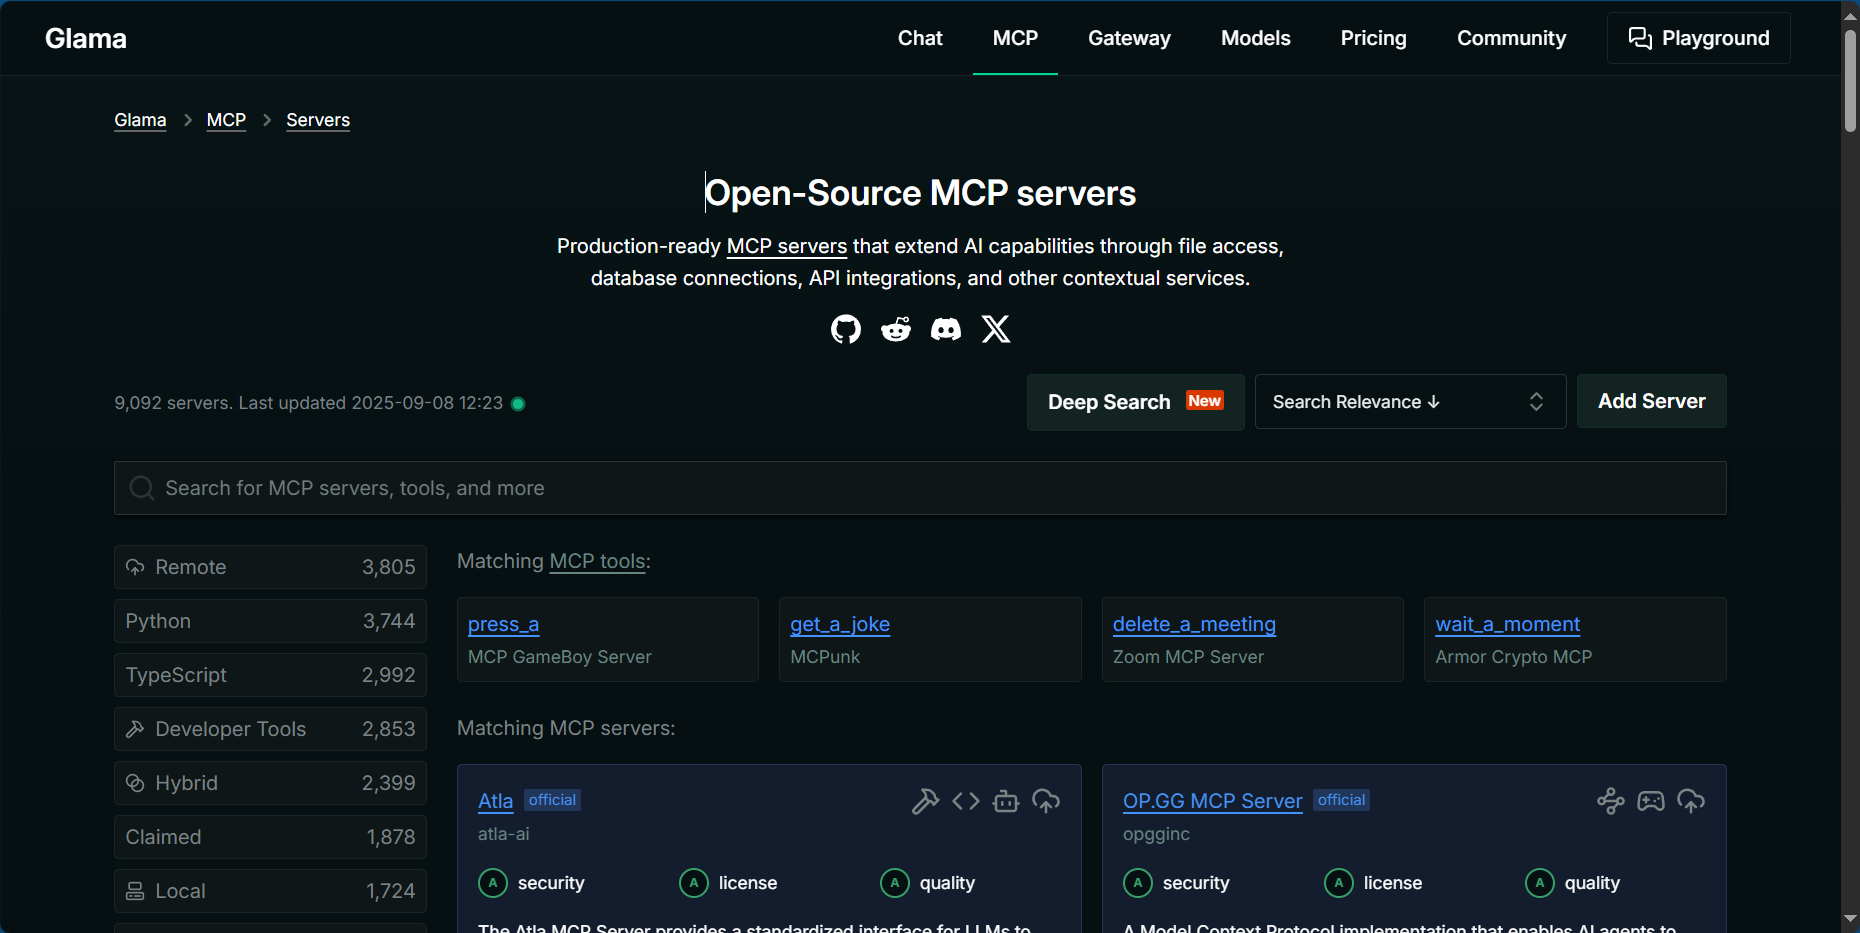Viewport: 1860px width, 933px height.
Task: Open the Search Relevance sort dropdown
Action: (x=1410, y=402)
